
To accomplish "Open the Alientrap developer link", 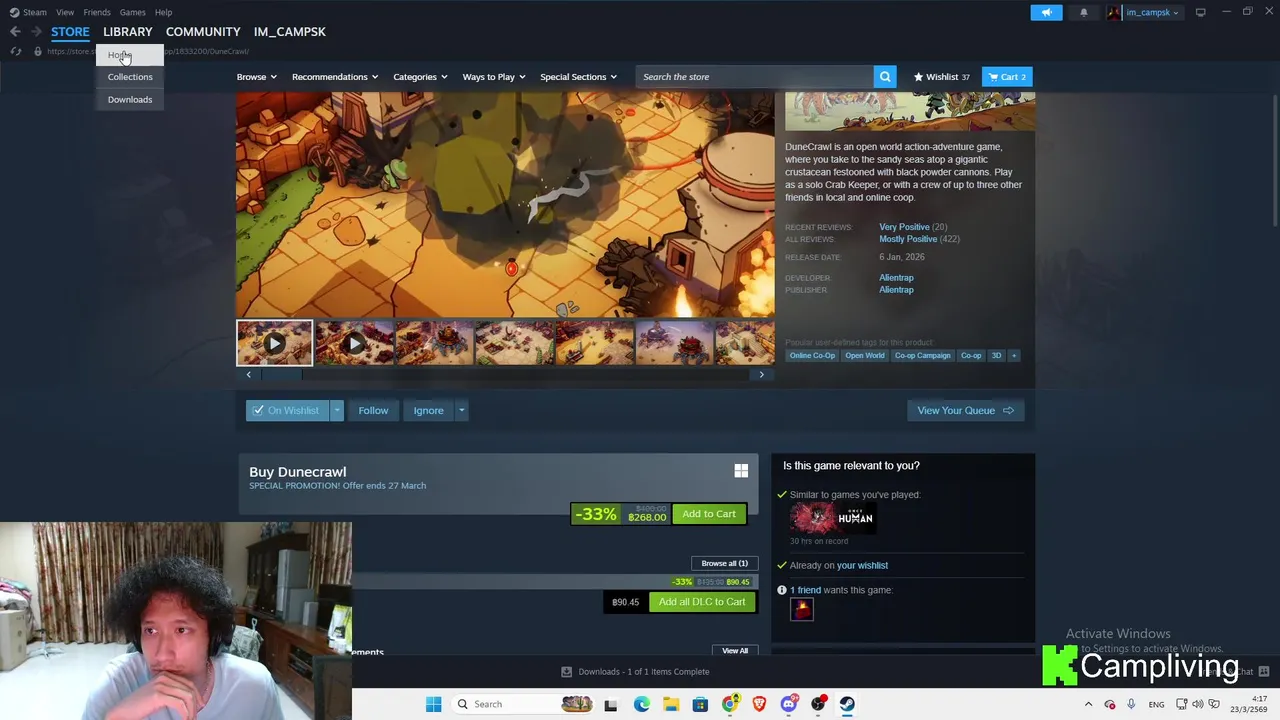I will tap(896, 278).
